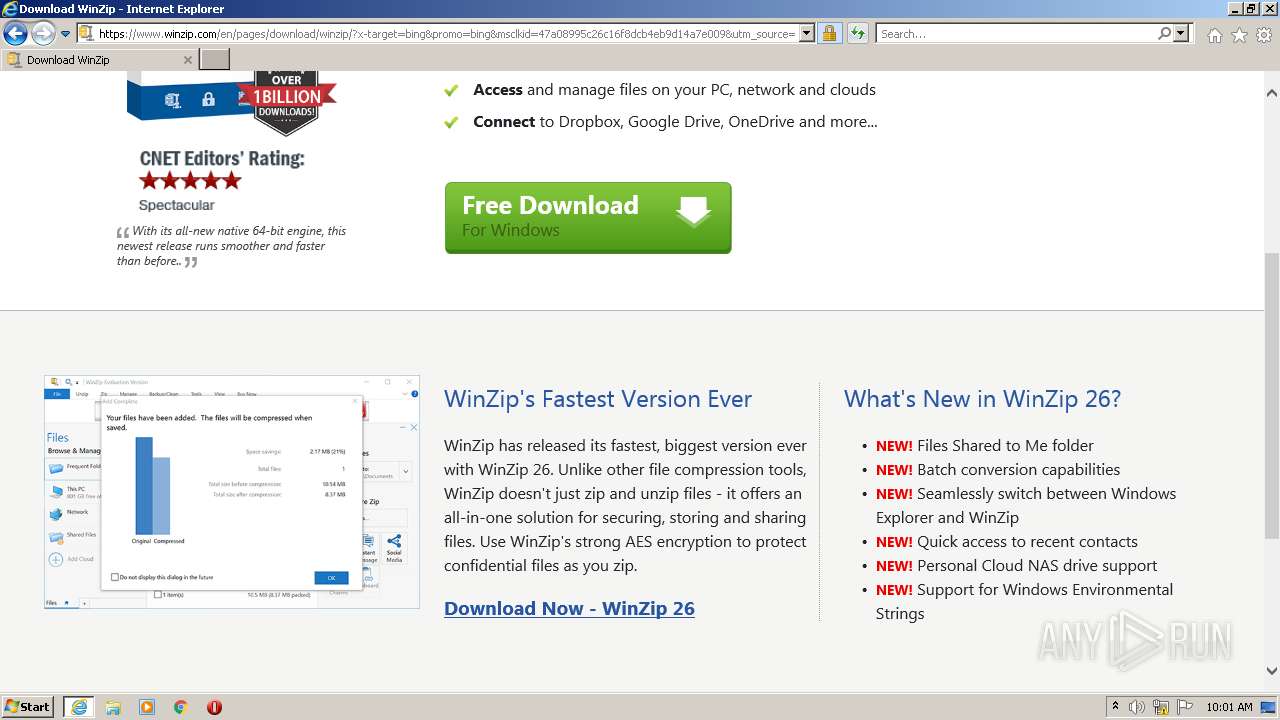The image size is (1280, 720).
Task: Click the Free Download For Windows button
Action: (x=588, y=218)
